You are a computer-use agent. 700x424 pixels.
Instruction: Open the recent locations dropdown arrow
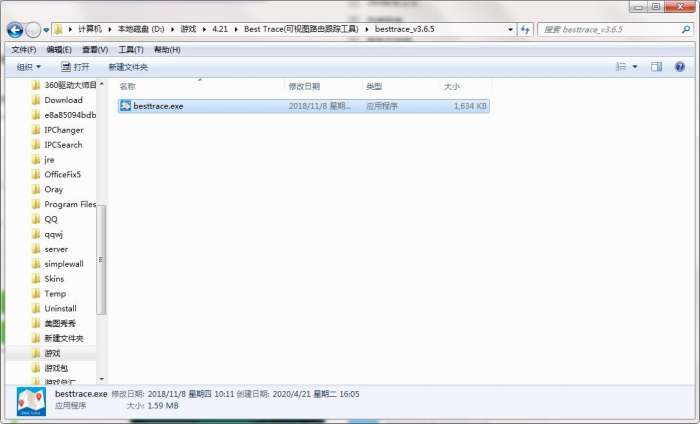click(46, 30)
